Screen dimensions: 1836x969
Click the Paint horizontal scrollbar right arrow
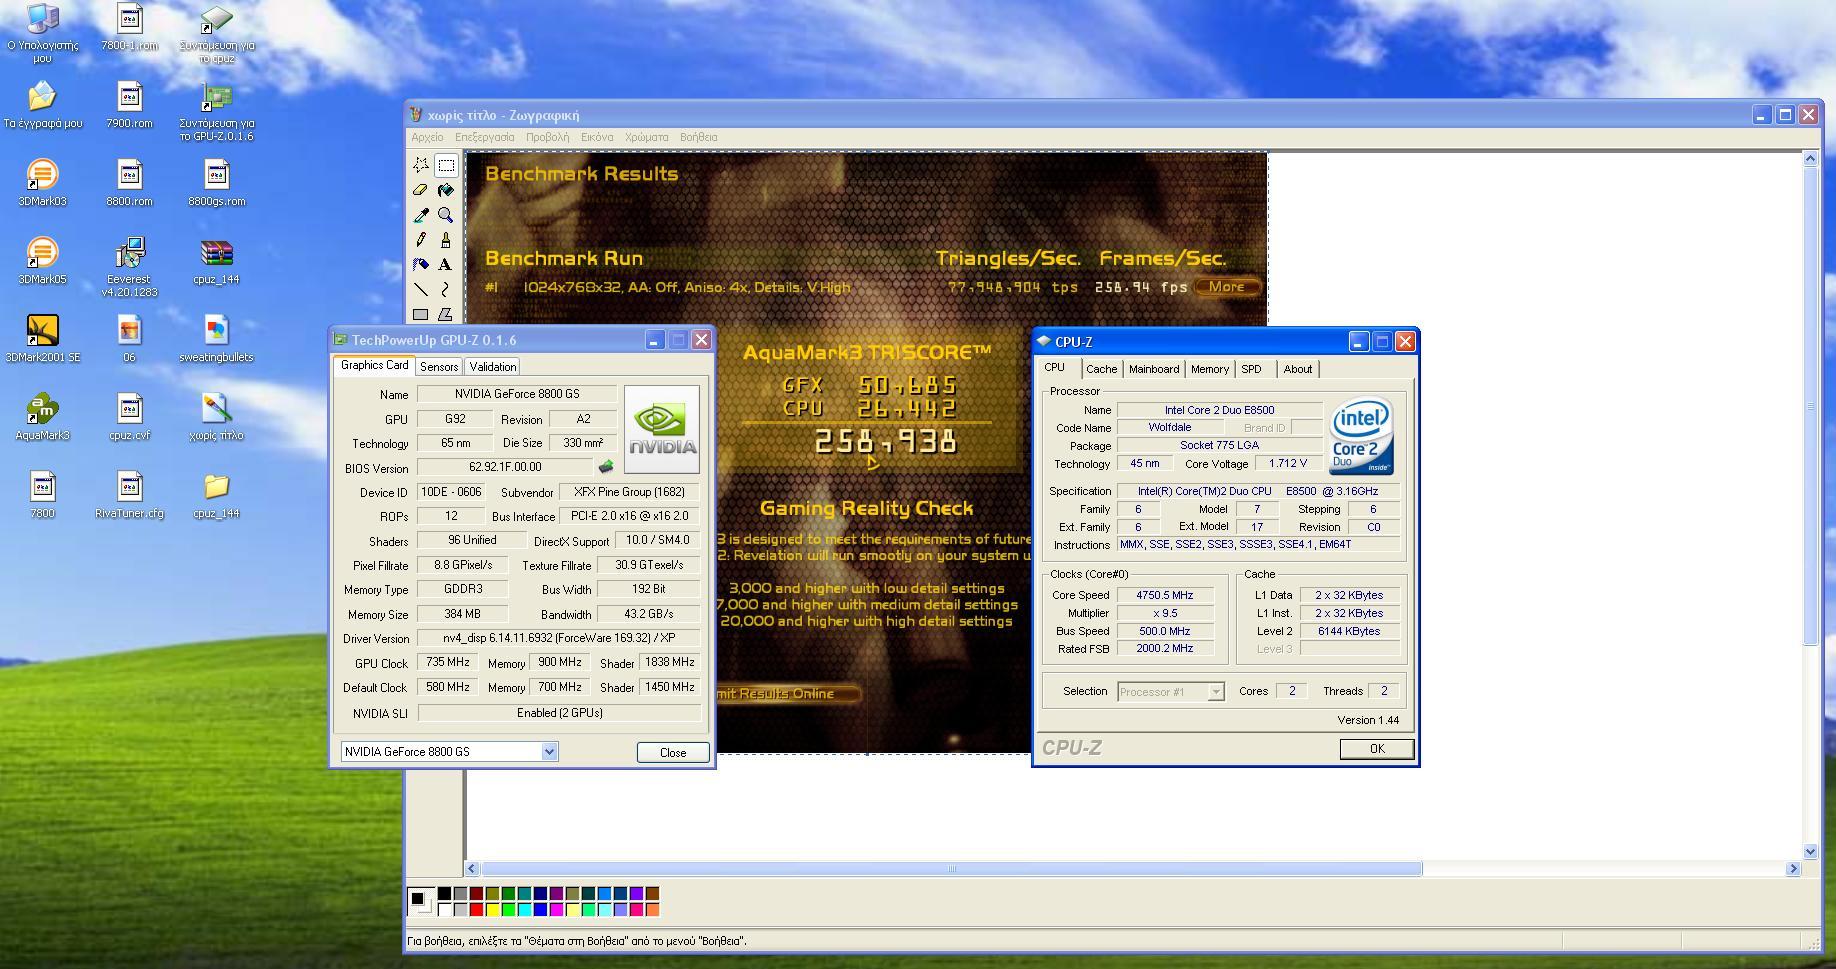[1793, 869]
